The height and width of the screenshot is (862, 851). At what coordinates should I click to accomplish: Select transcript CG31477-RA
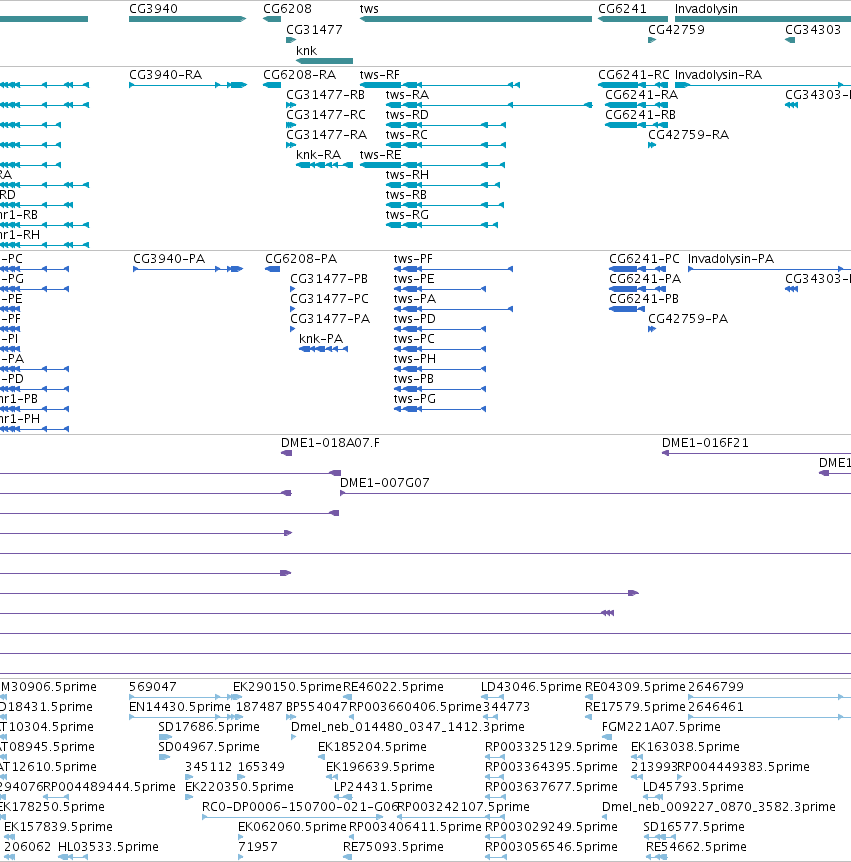(x=291, y=145)
